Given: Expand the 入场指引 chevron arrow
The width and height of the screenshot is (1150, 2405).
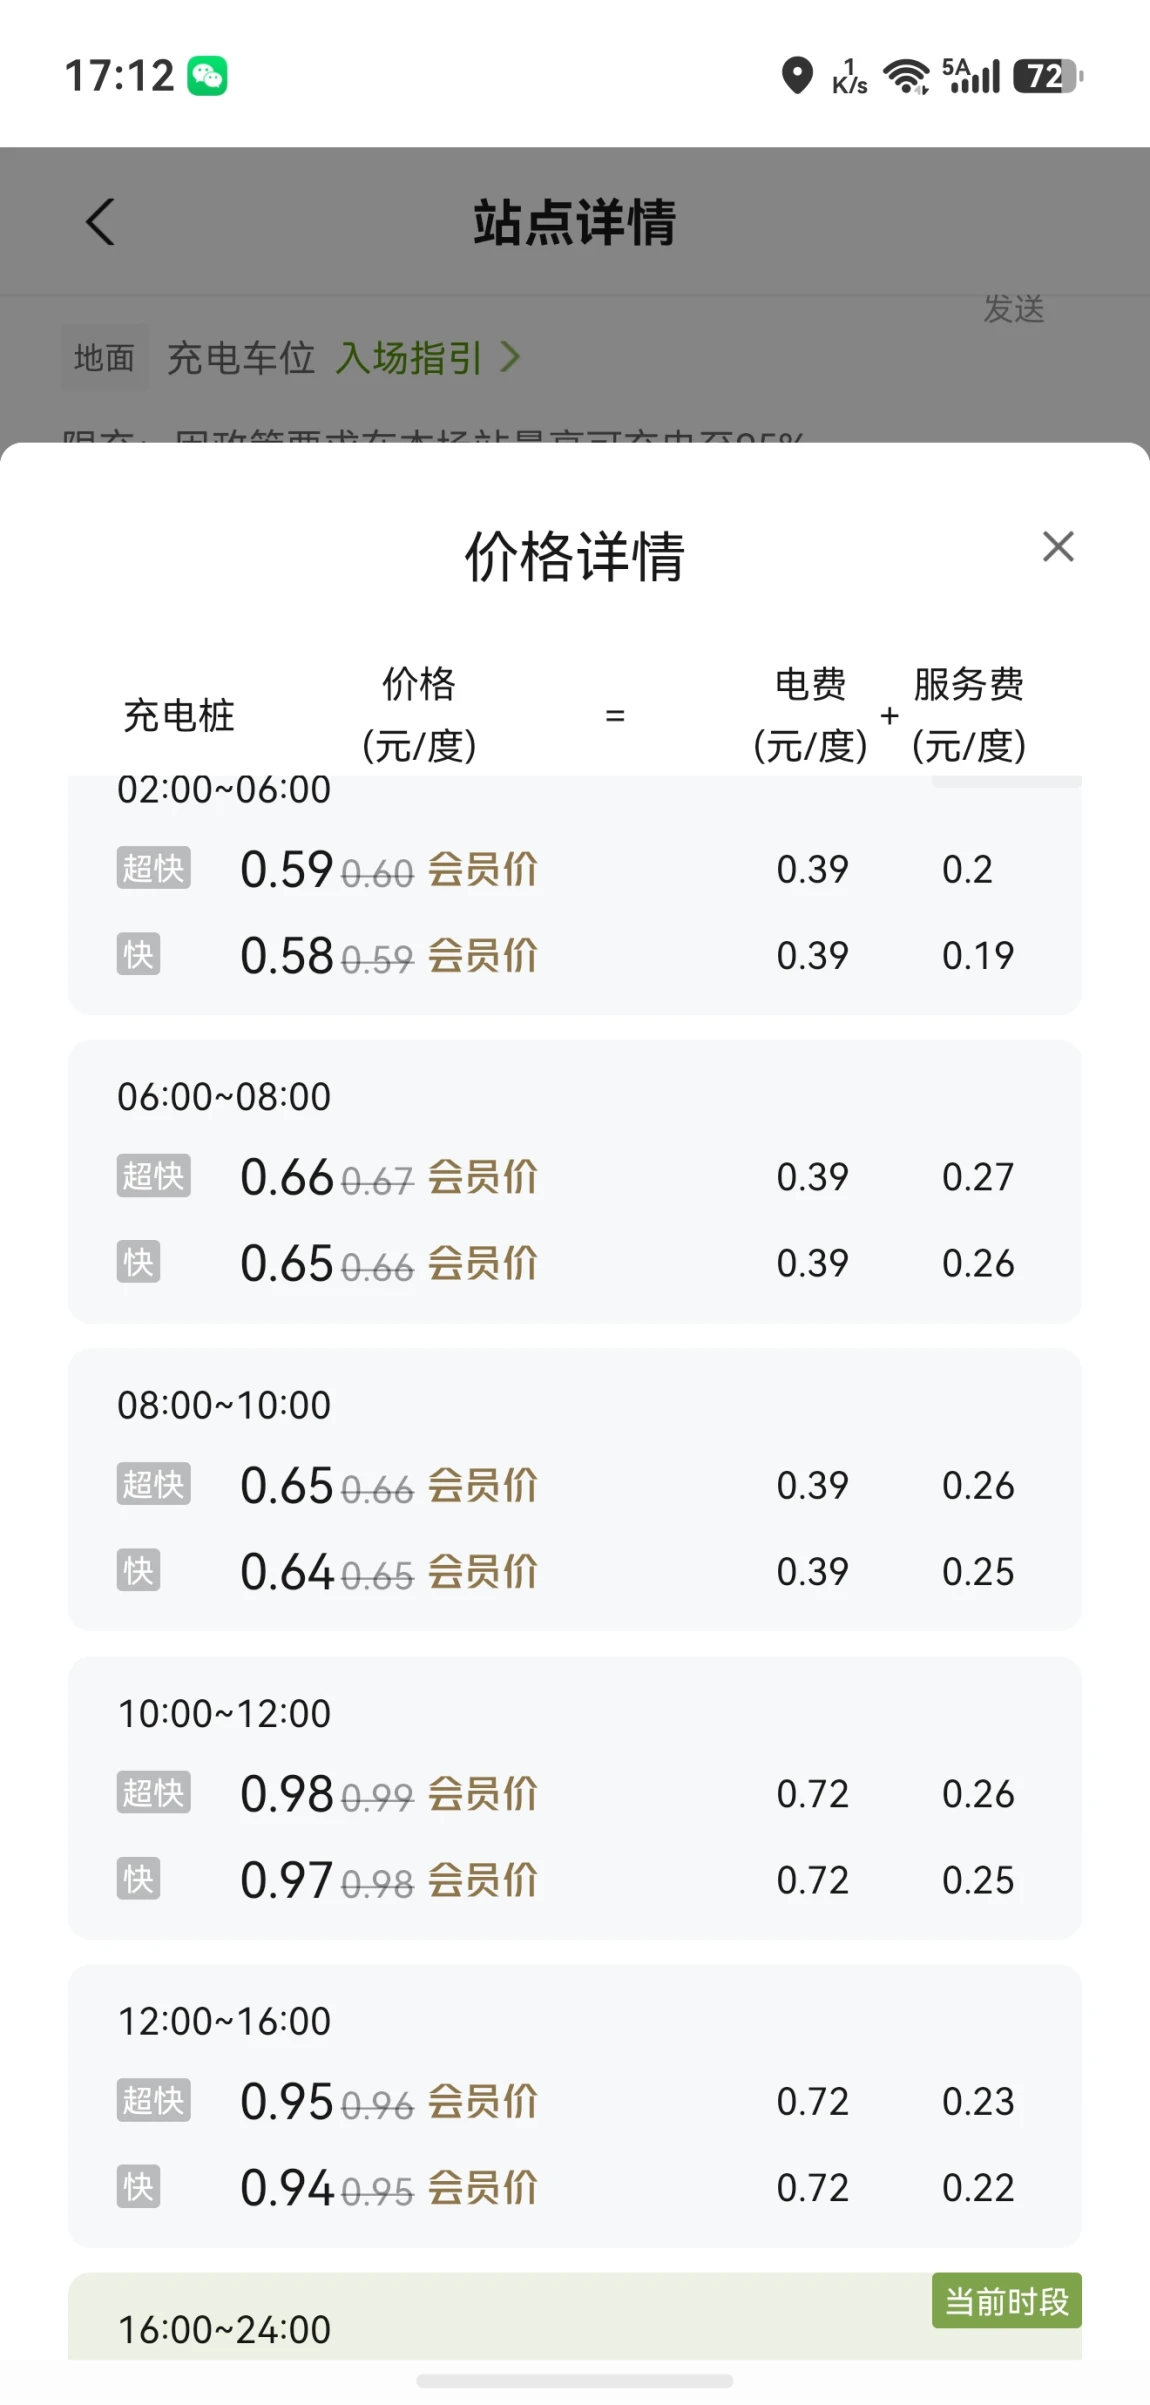Looking at the screenshot, I should click(510, 357).
